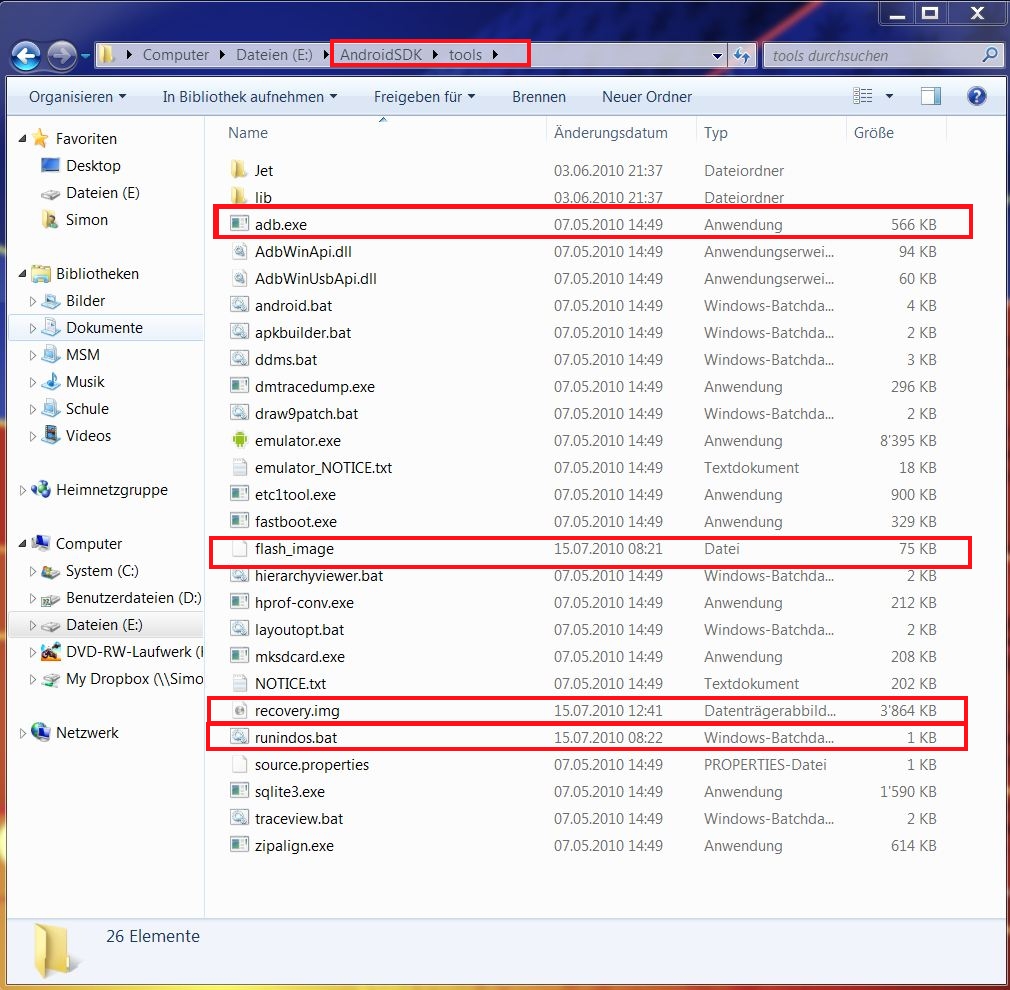Select Dateien (E:) under Computer
This screenshot has height=990, width=1010.
click(x=104, y=625)
